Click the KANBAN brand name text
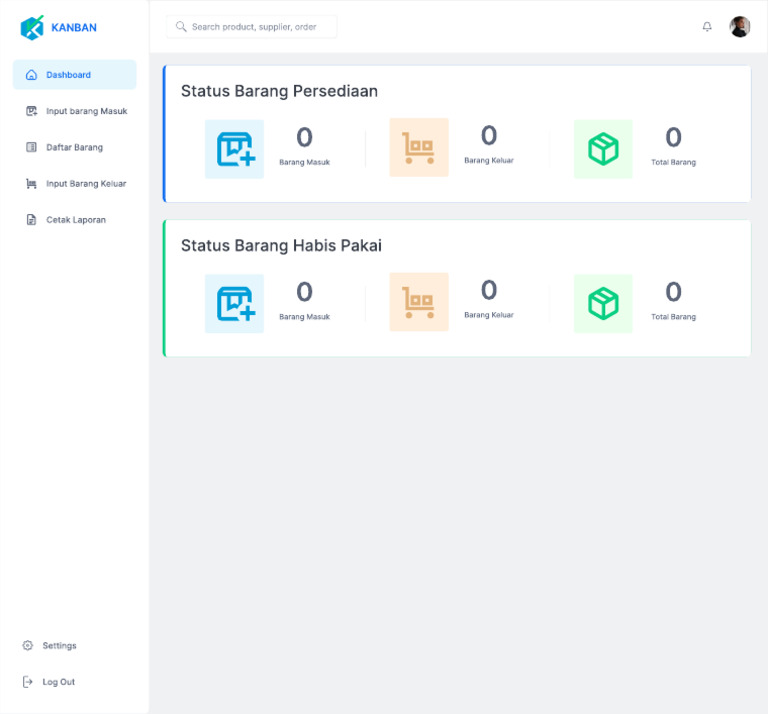The width and height of the screenshot is (768, 714). 74,27
